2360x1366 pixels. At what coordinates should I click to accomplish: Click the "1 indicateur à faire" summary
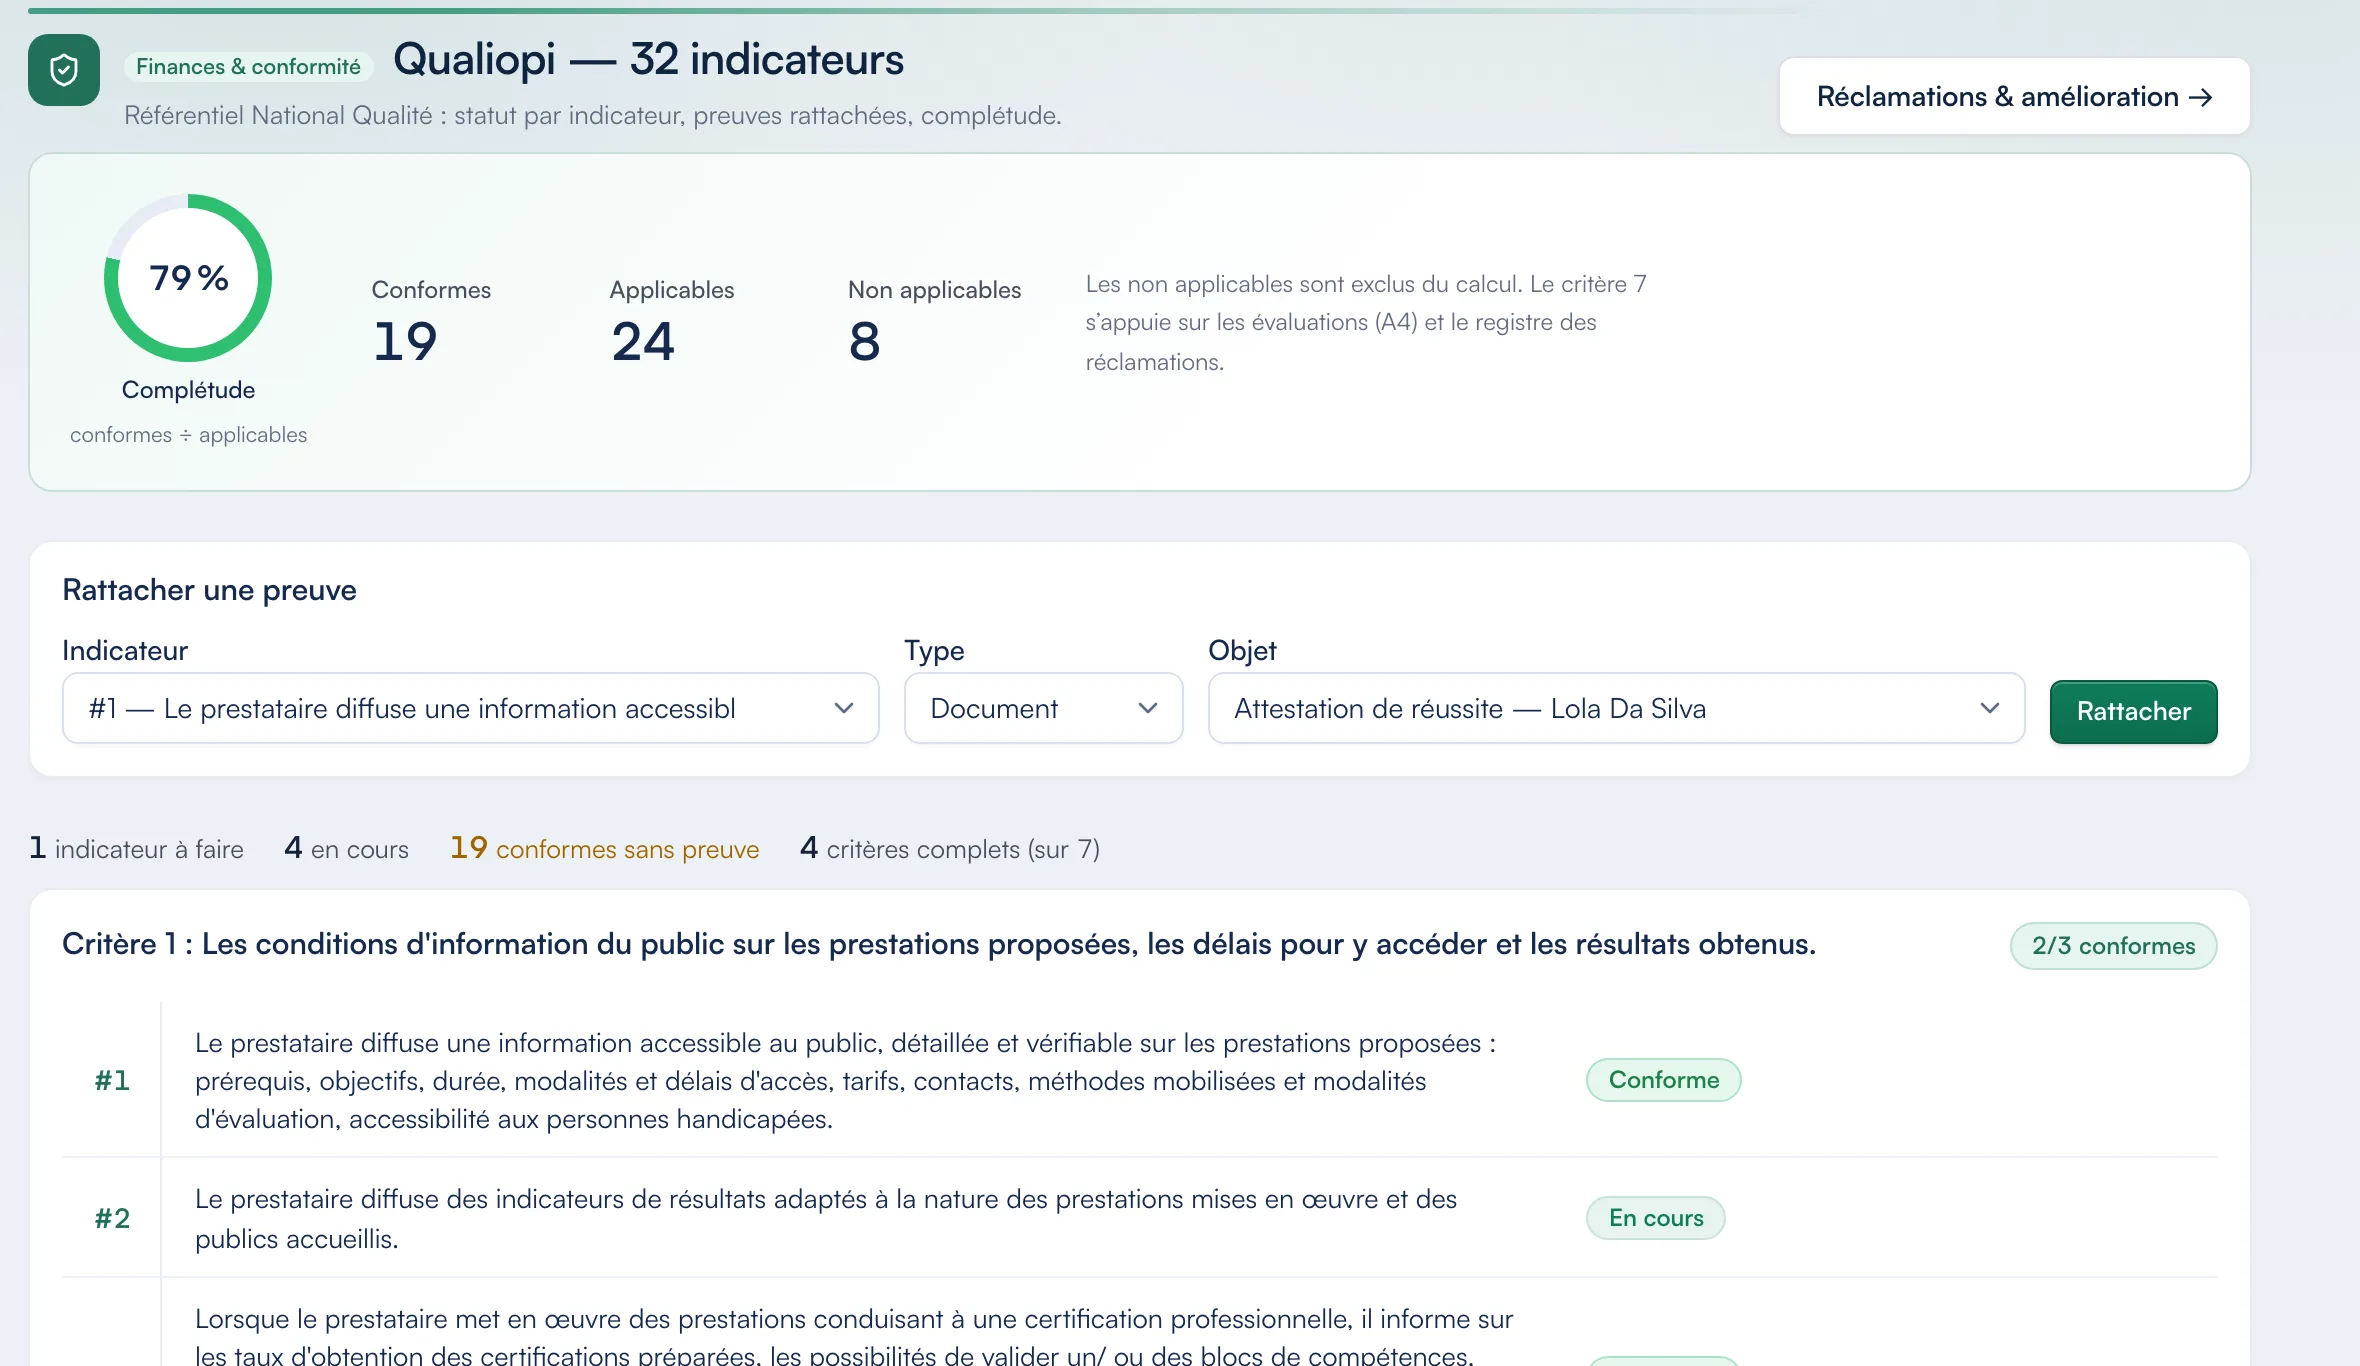coord(137,848)
